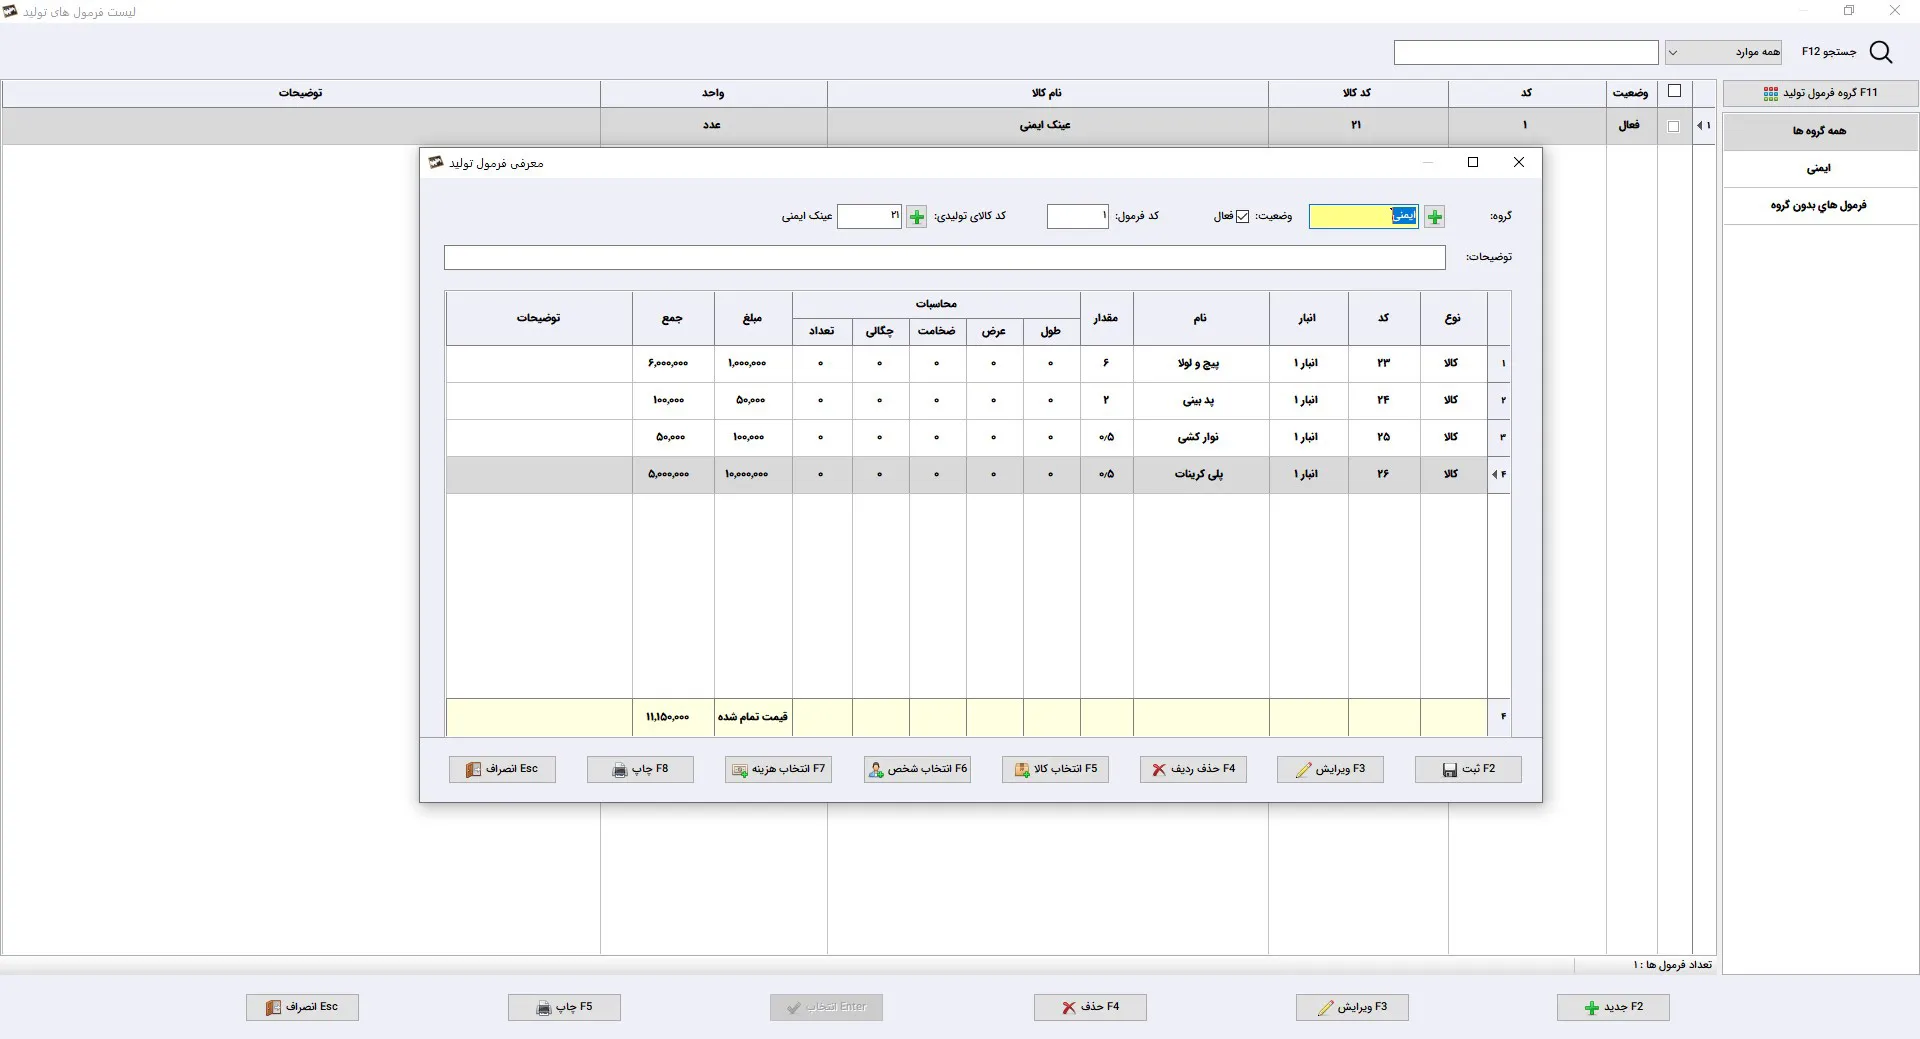This screenshot has height=1039, width=1920.
Task: Open the F11 گروه فرمول تولید groups button
Action: click(1820, 93)
